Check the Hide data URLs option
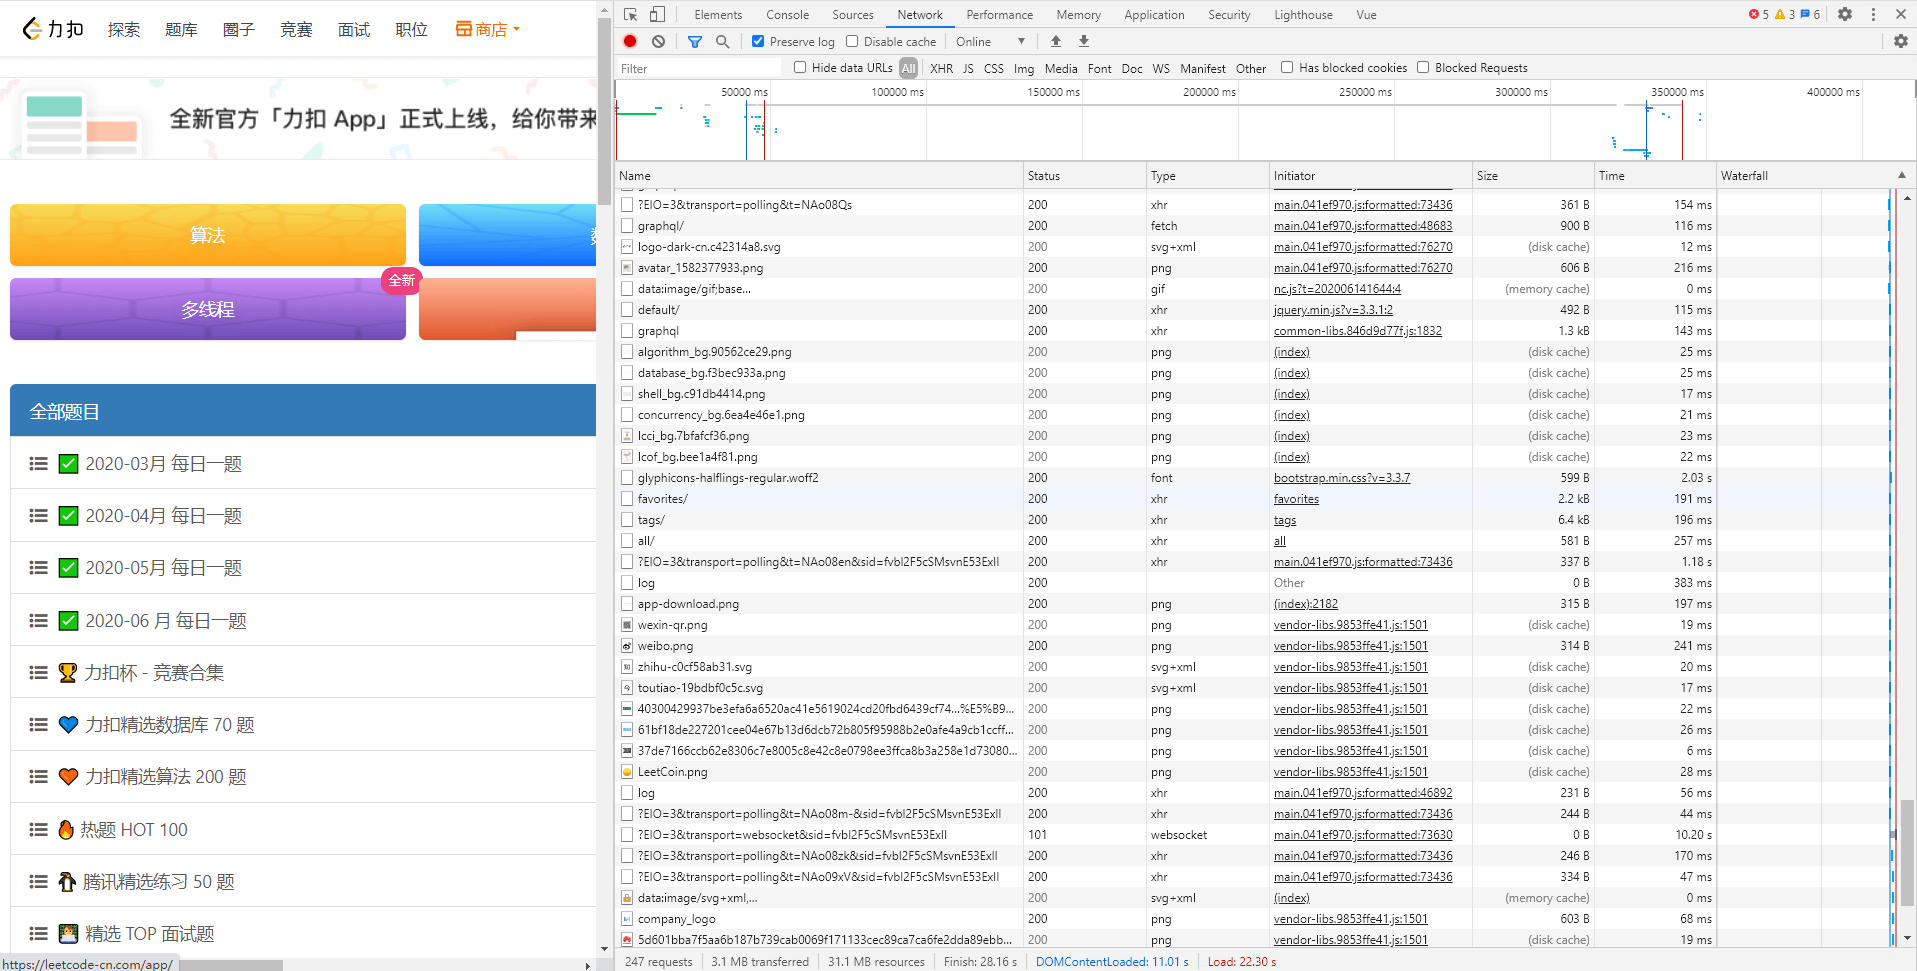The height and width of the screenshot is (971, 1917). 800,67
